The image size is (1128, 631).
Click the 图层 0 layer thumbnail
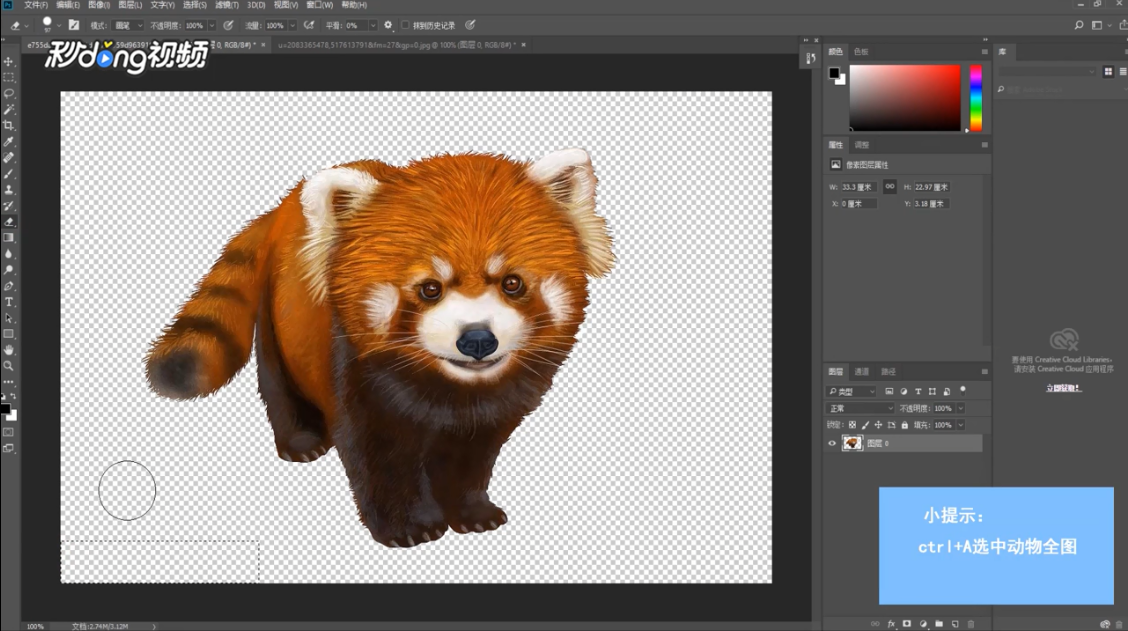853,443
